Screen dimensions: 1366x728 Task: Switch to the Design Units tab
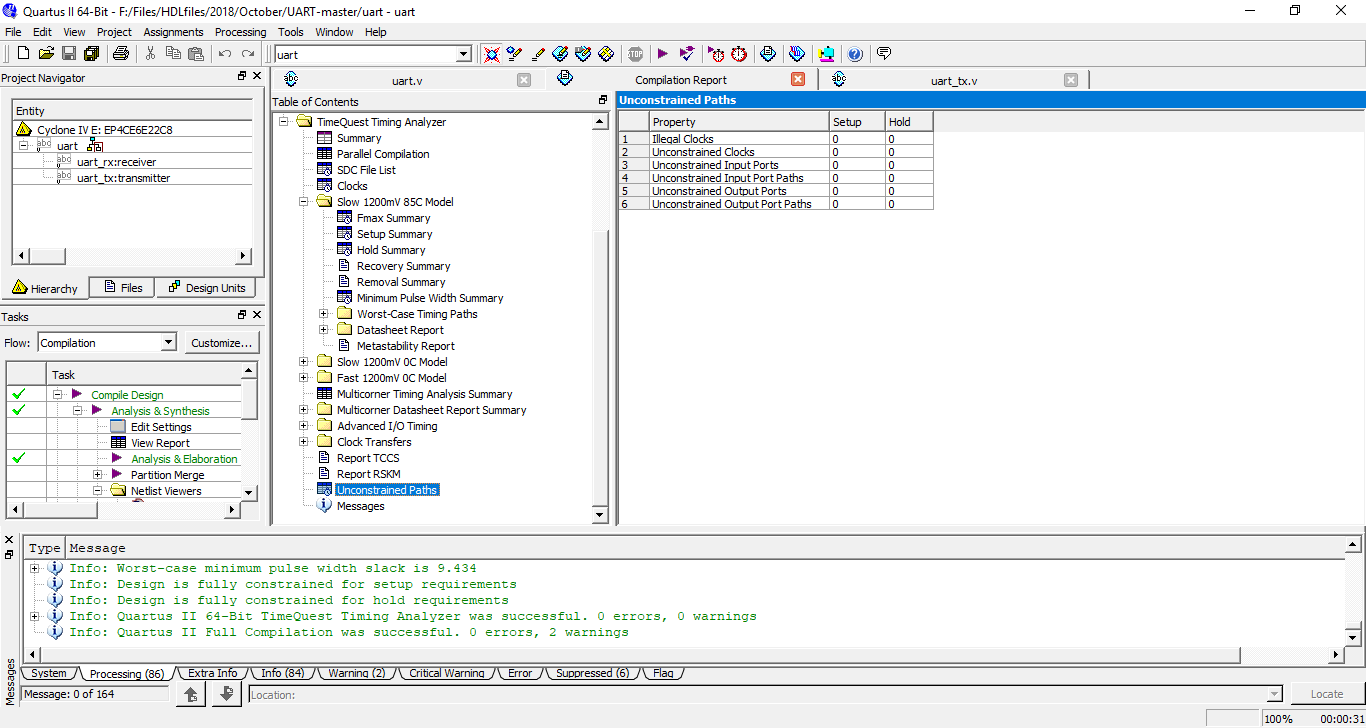[207, 288]
